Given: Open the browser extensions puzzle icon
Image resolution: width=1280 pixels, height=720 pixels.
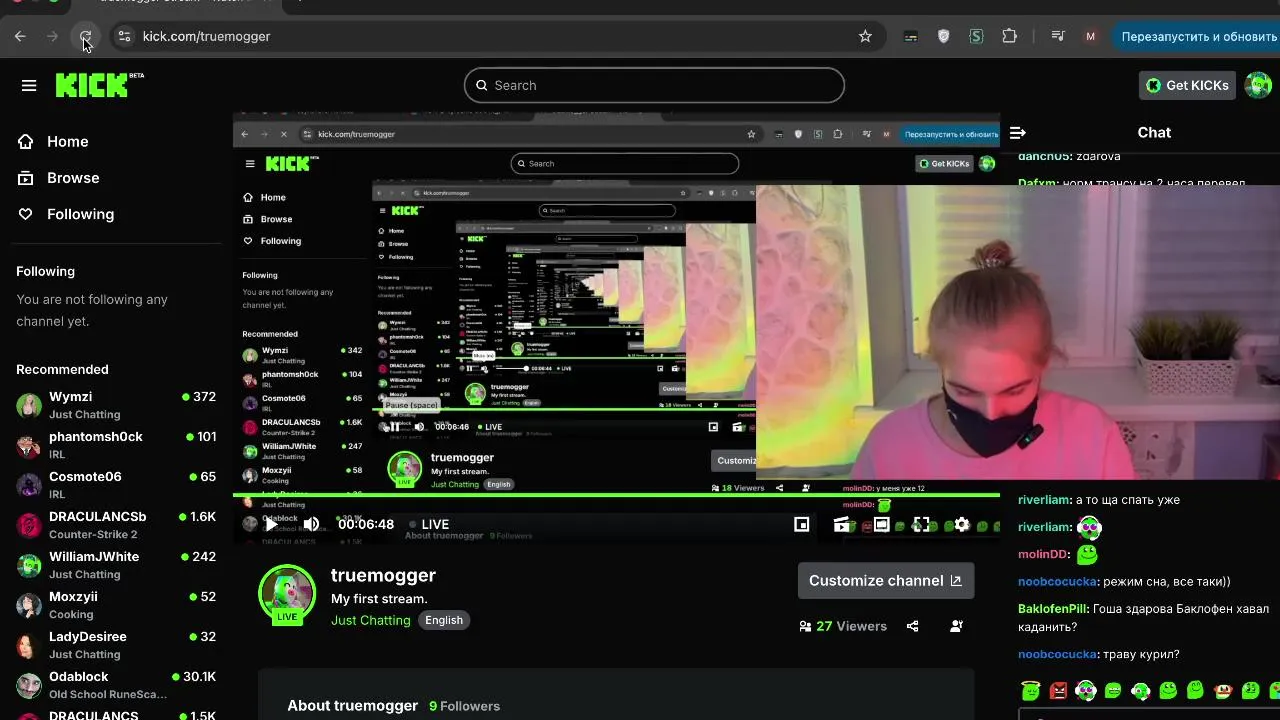Looking at the screenshot, I should pyautogui.click(x=1009, y=36).
